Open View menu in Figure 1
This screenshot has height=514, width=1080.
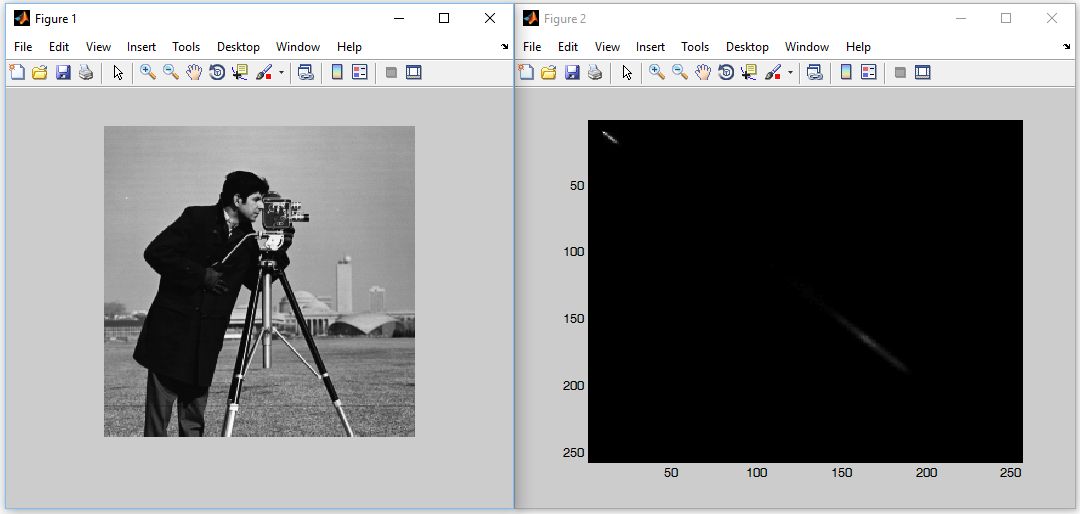[x=98, y=47]
